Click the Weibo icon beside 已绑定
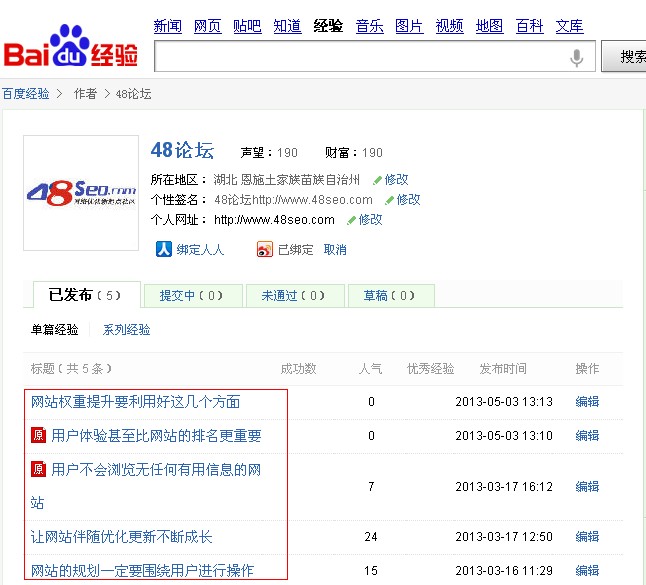 [x=264, y=249]
